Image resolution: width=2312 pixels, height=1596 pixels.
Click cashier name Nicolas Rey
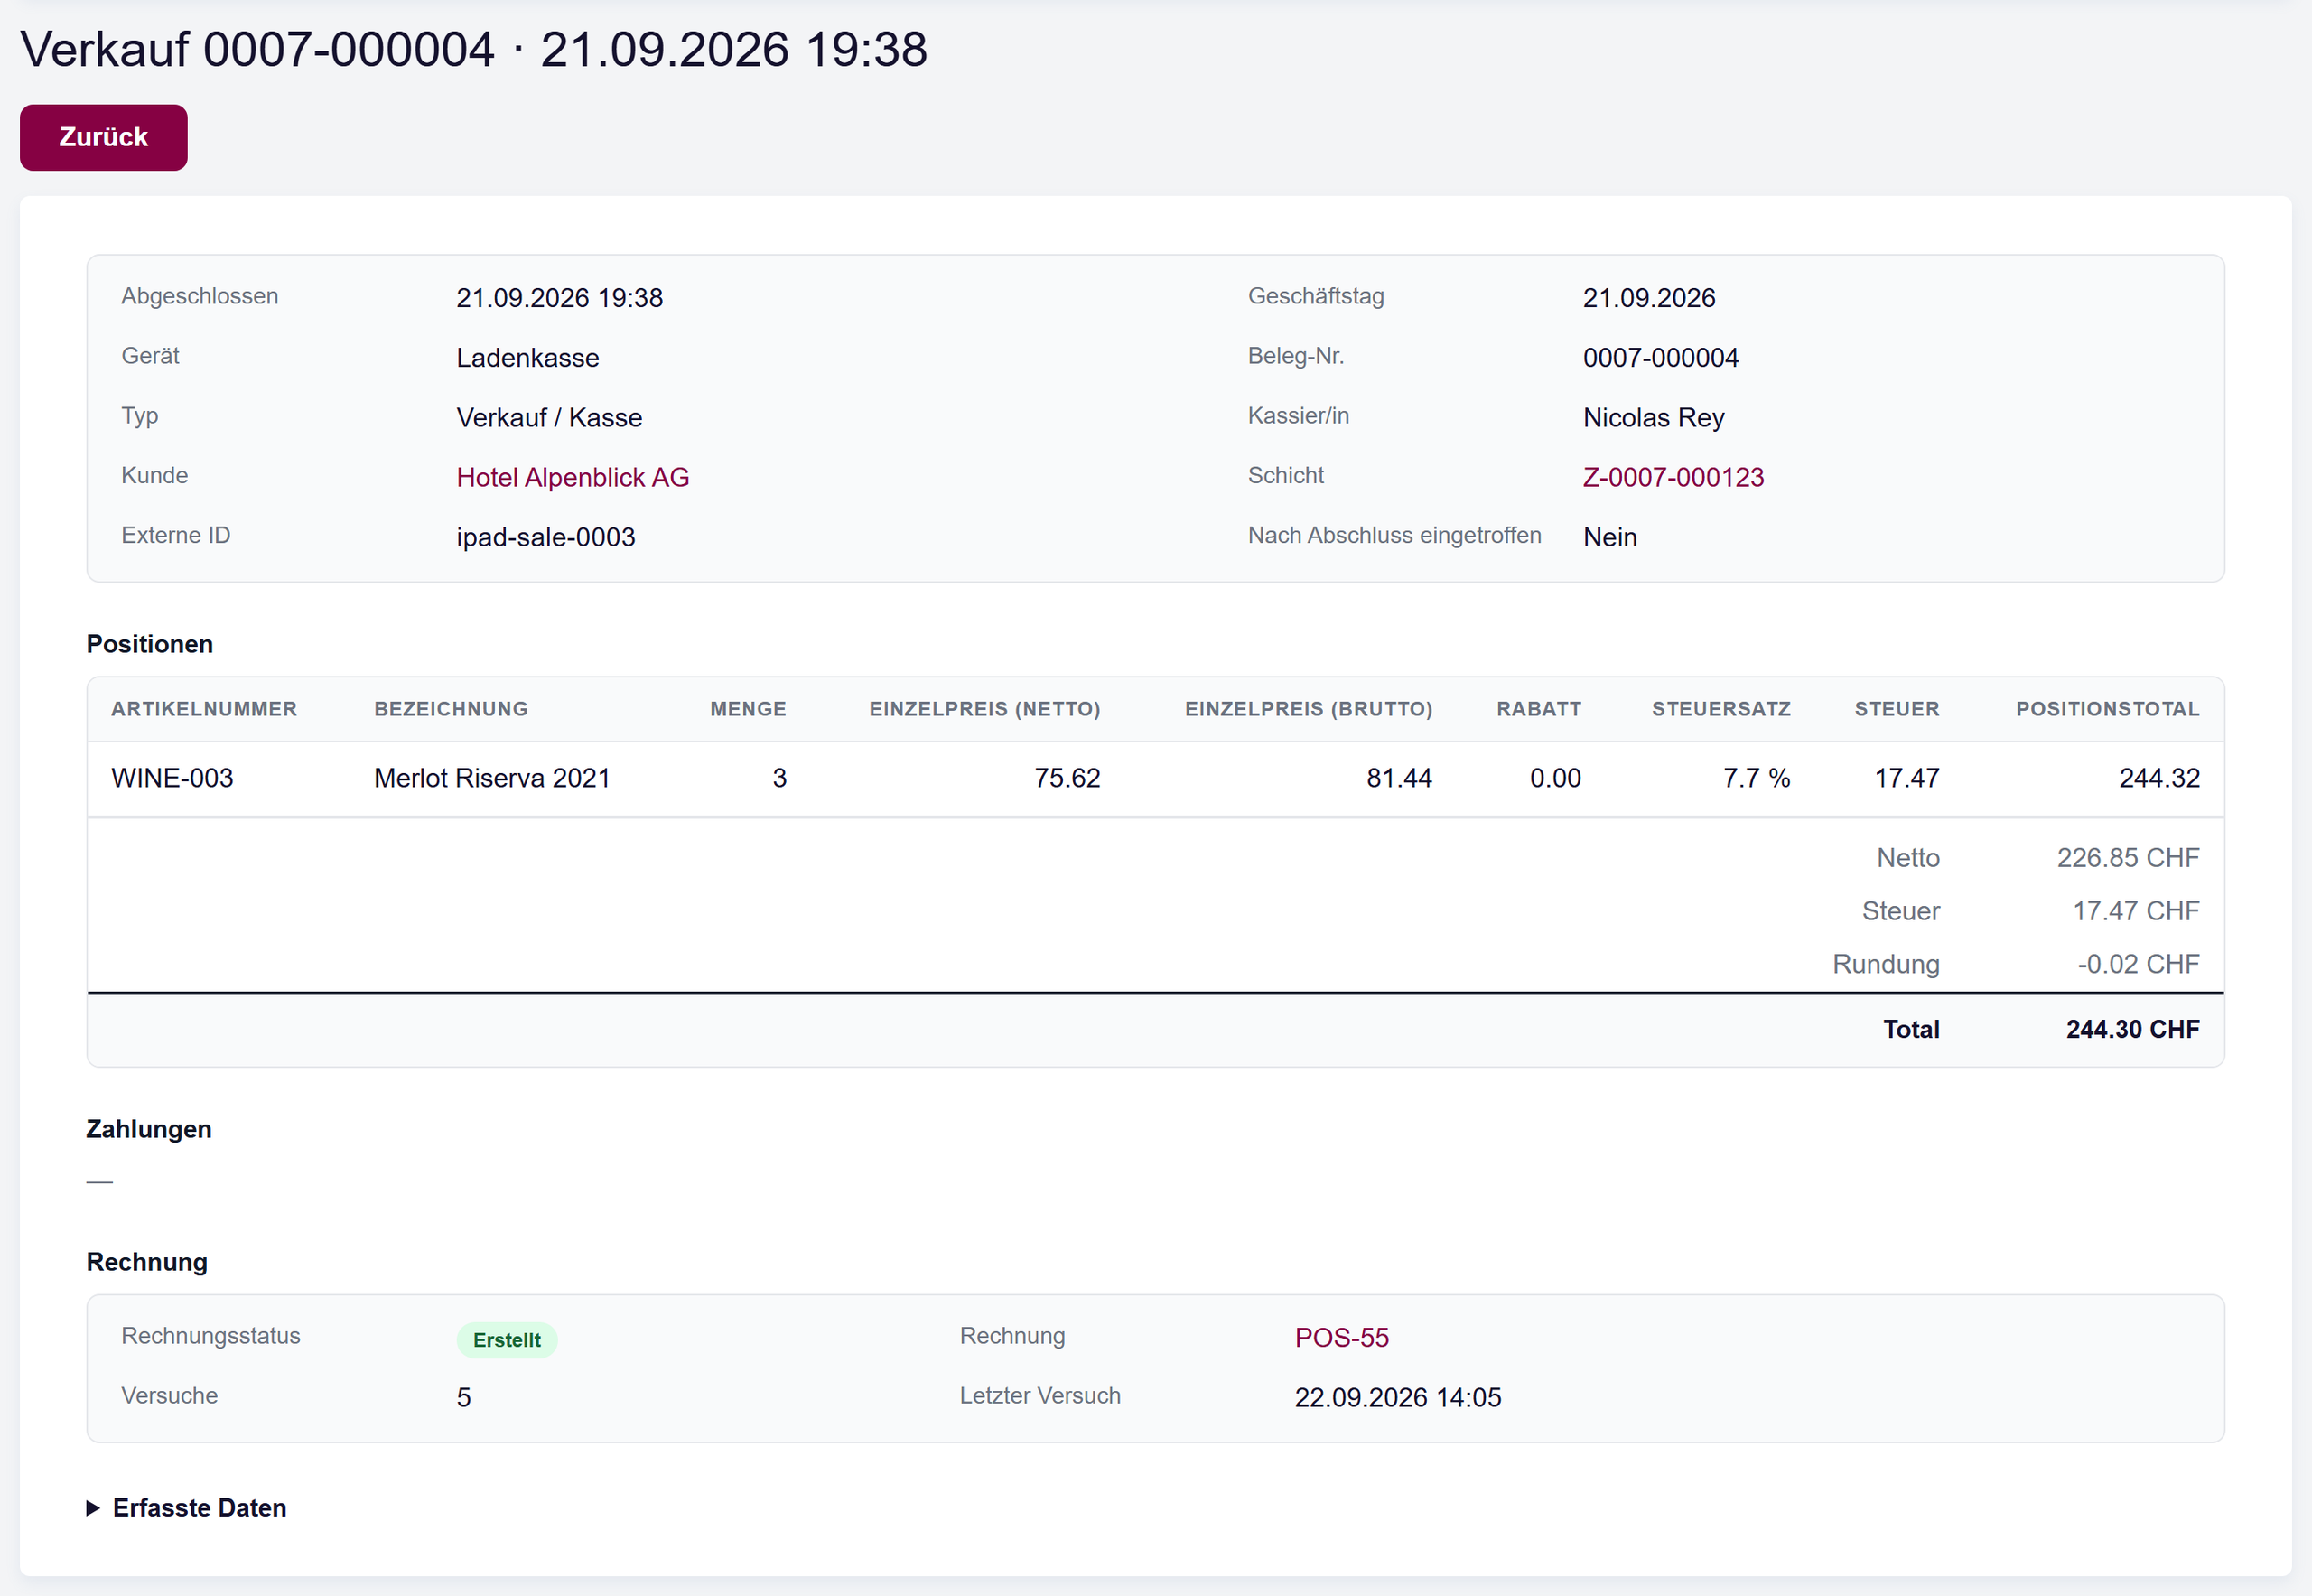[x=1653, y=417]
